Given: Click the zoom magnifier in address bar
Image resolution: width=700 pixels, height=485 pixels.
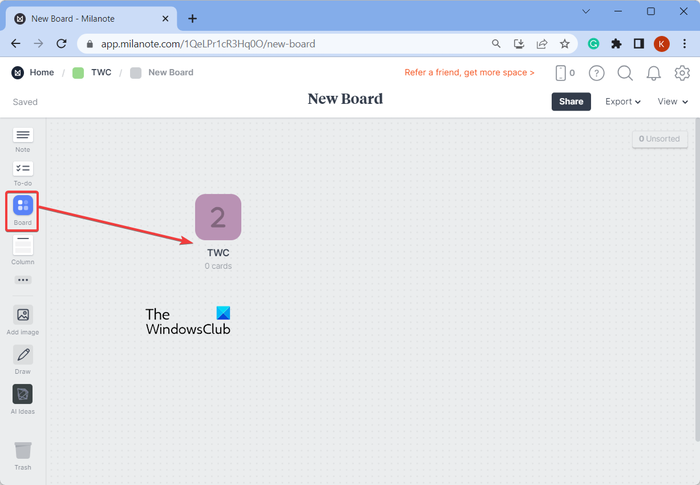Looking at the screenshot, I should (496, 44).
